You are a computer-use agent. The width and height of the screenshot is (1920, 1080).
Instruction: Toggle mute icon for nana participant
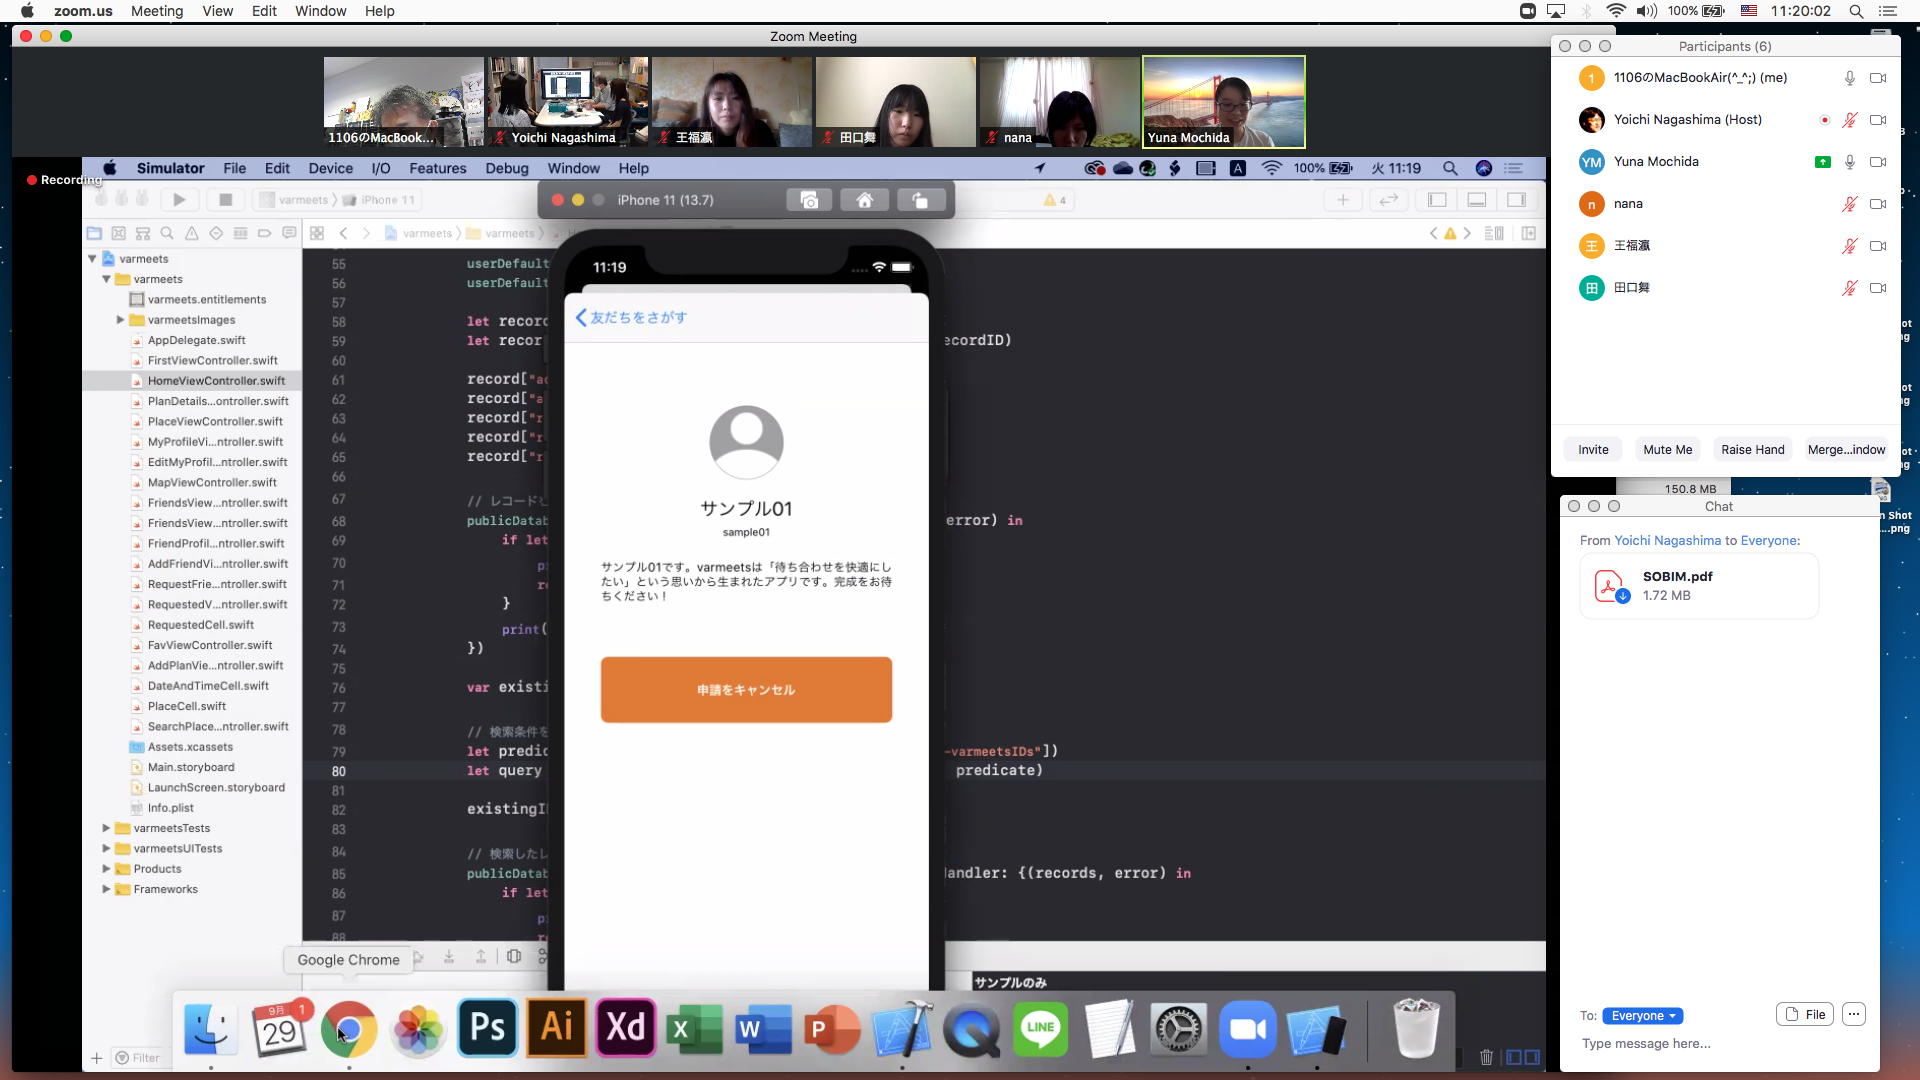tap(1850, 204)
